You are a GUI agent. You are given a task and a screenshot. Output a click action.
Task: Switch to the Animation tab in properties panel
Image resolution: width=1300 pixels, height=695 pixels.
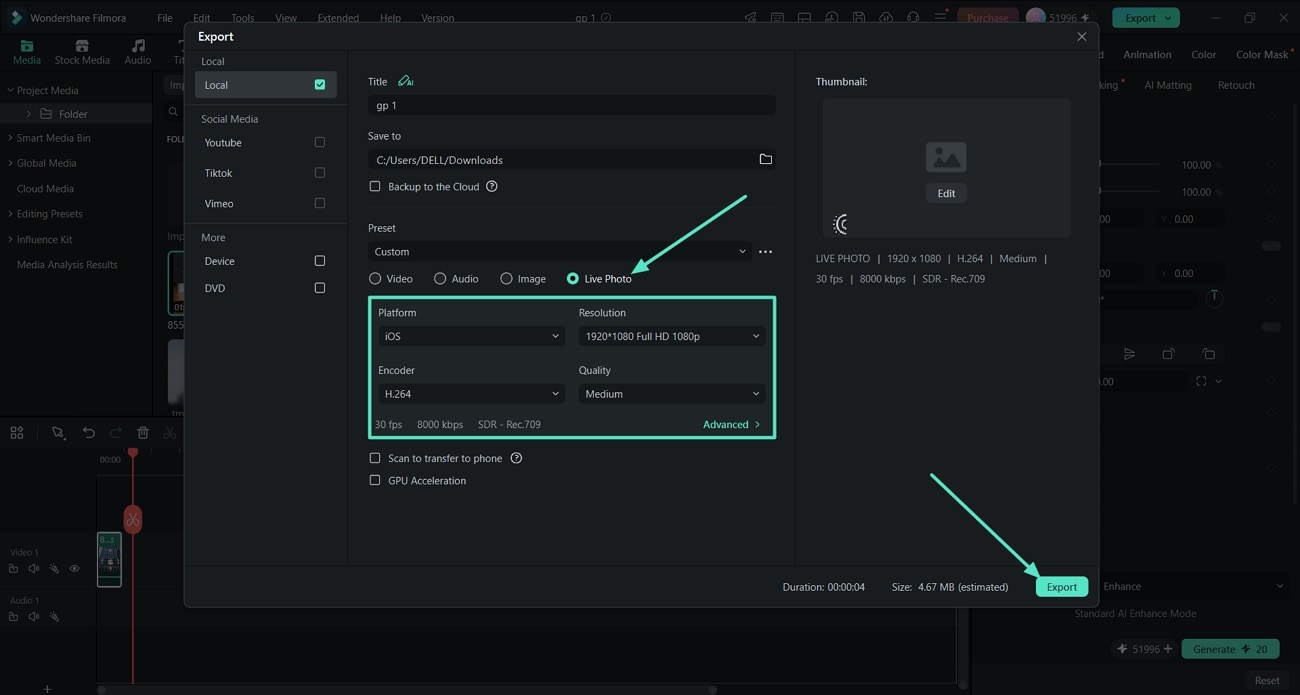(x=1147, y=55)
